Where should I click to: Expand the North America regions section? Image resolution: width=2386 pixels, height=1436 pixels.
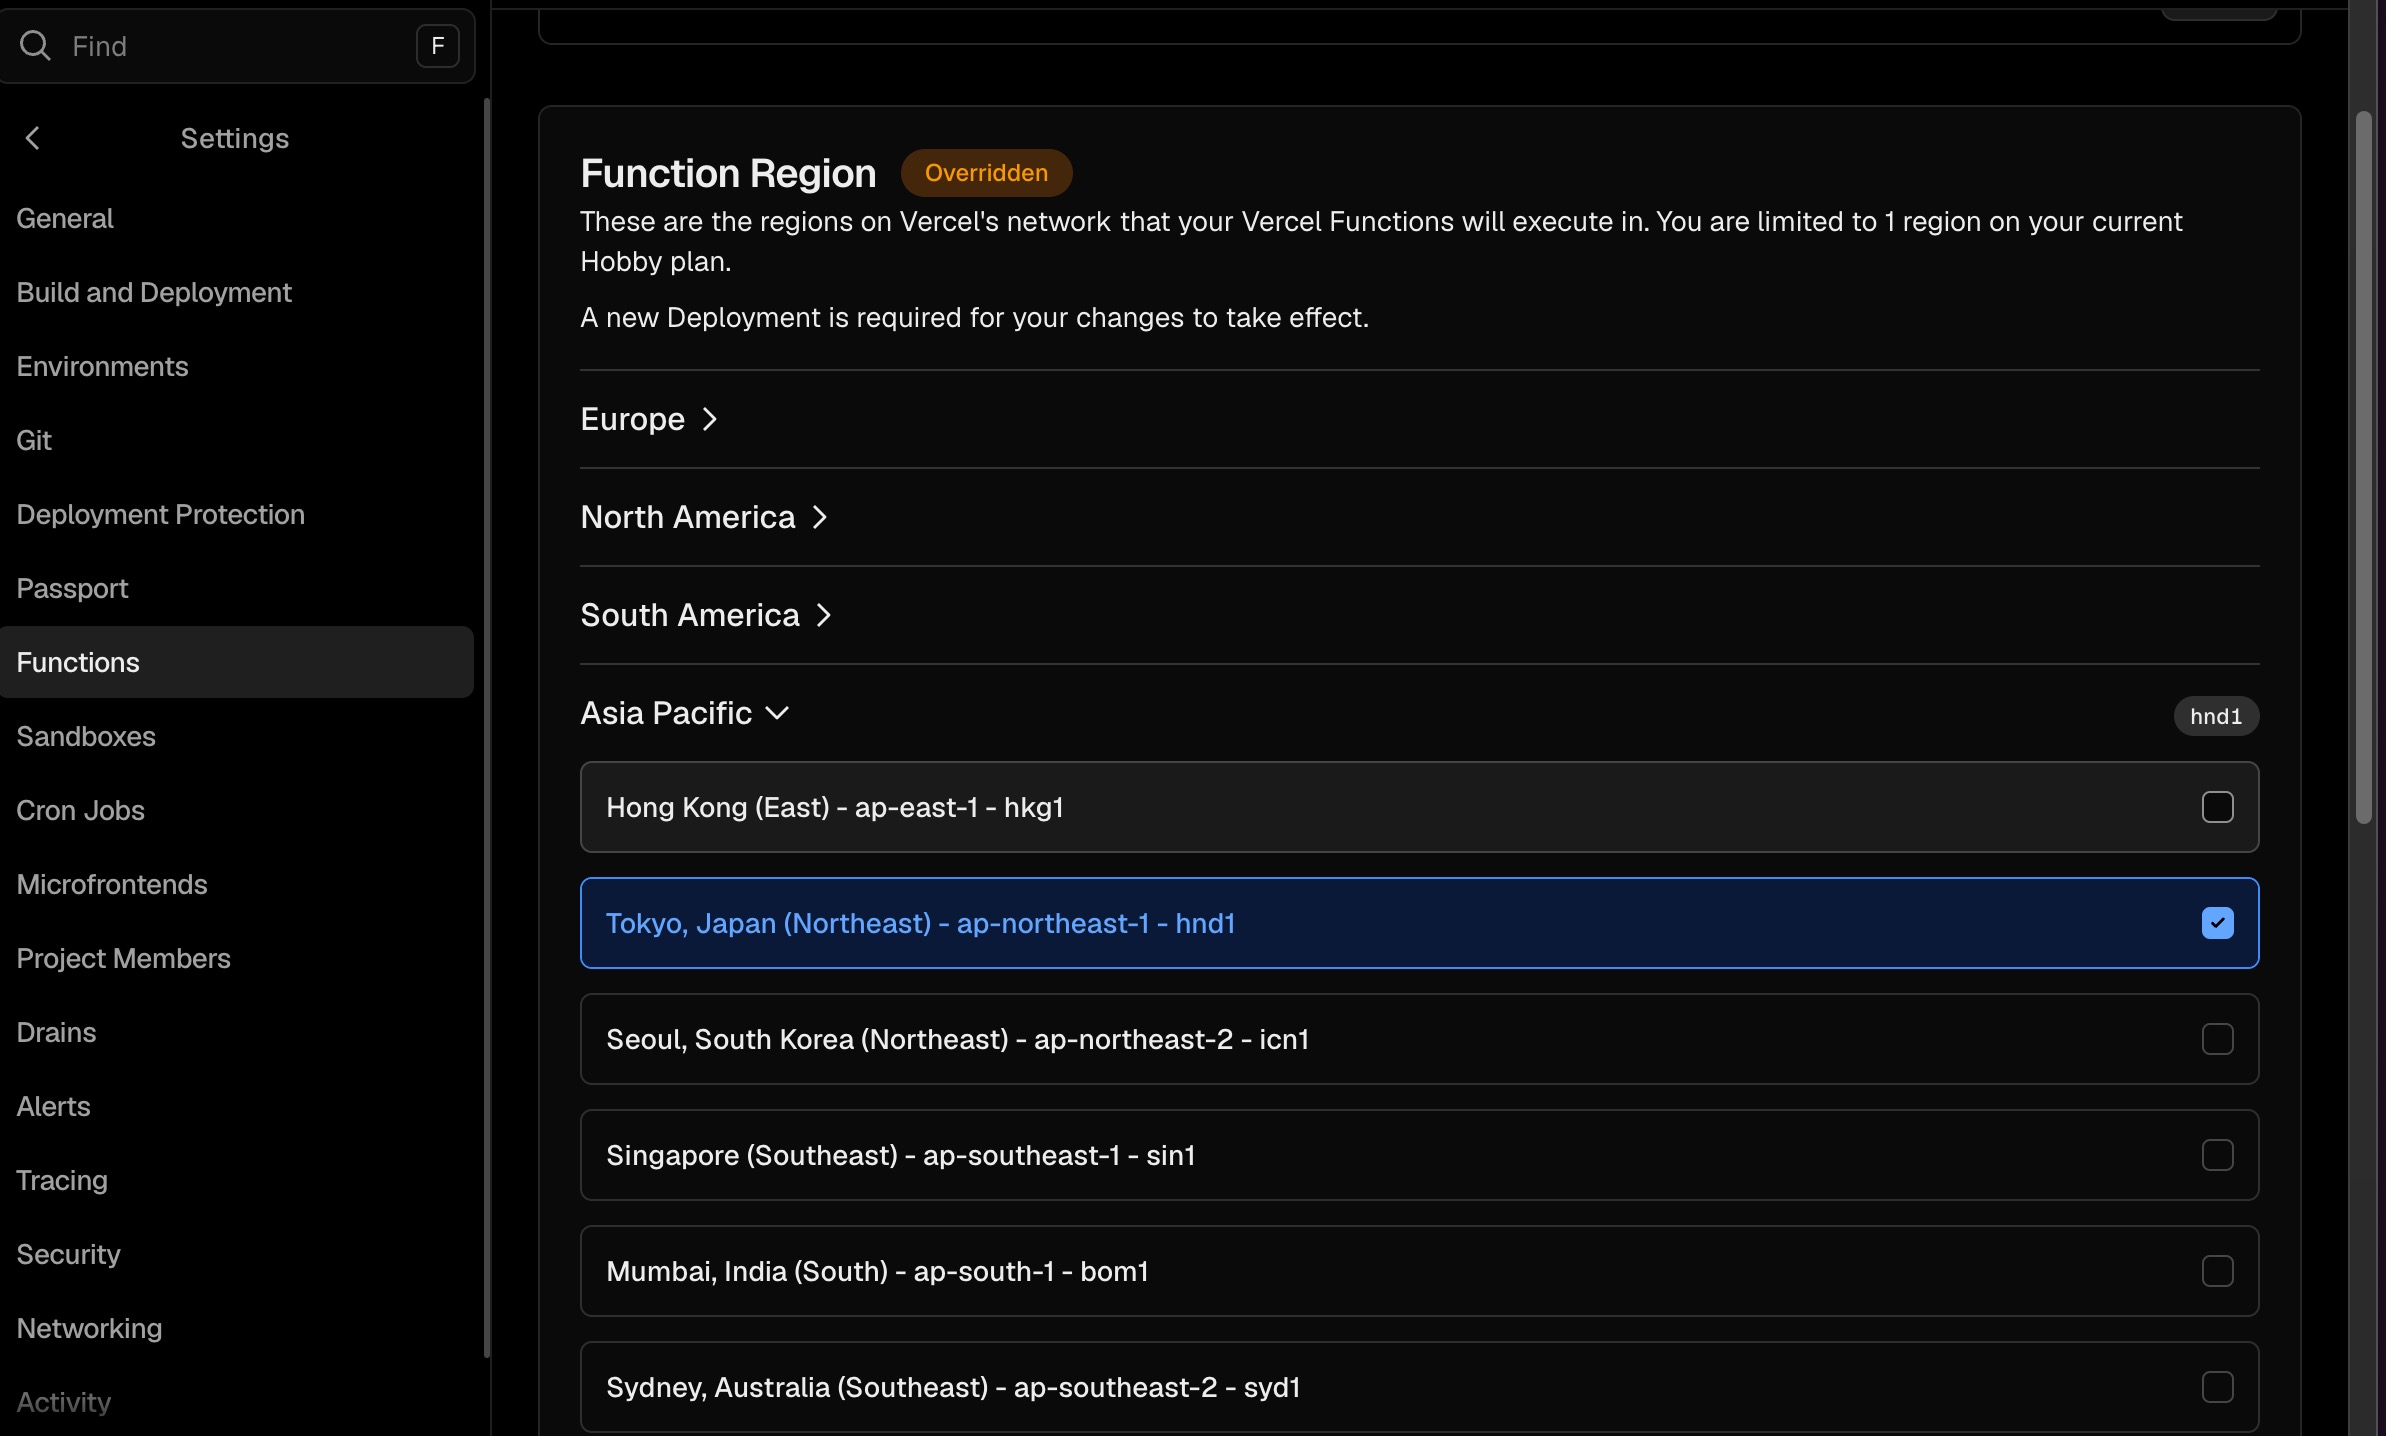point(705,517)
